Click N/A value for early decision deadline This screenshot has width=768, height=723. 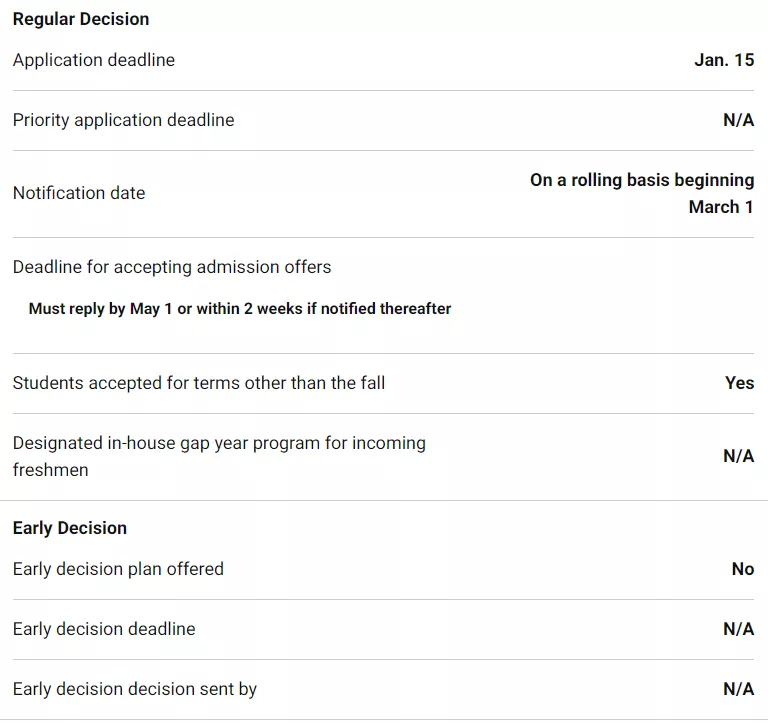point(738,629)
